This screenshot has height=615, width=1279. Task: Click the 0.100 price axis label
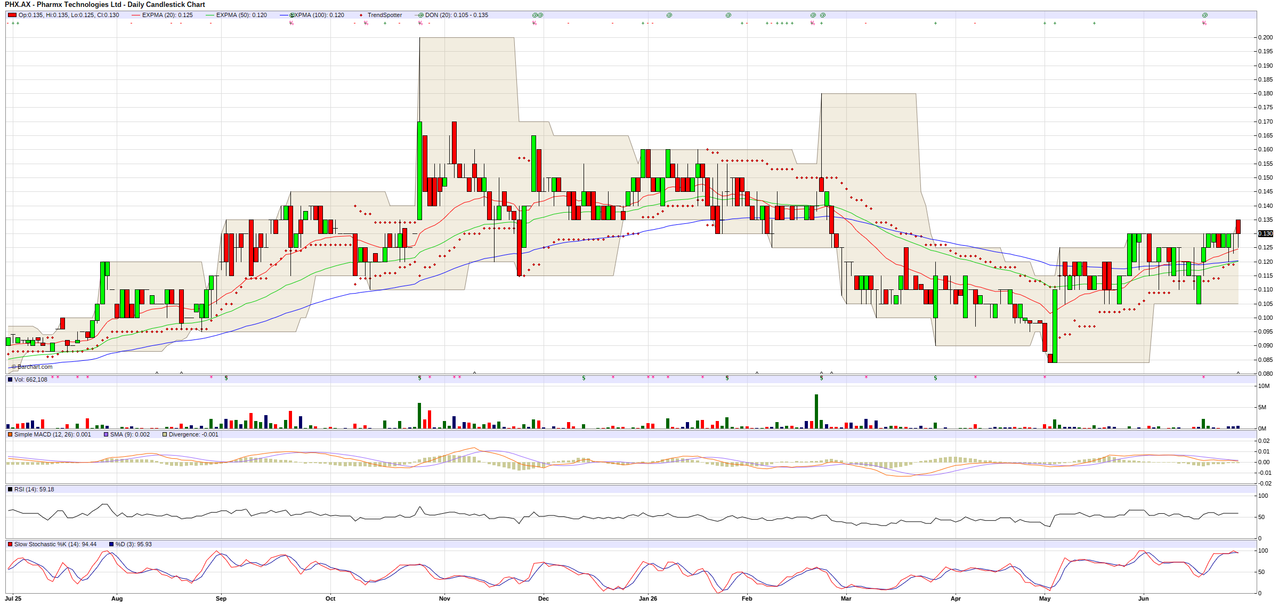click(1264, 318)
